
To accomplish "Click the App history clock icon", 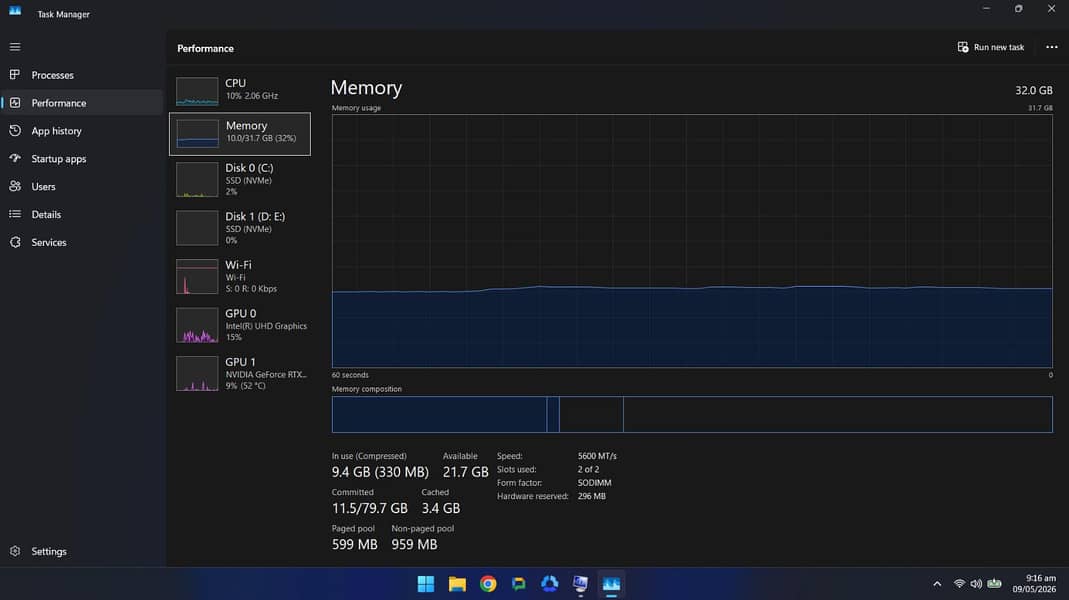I will 15,130.
